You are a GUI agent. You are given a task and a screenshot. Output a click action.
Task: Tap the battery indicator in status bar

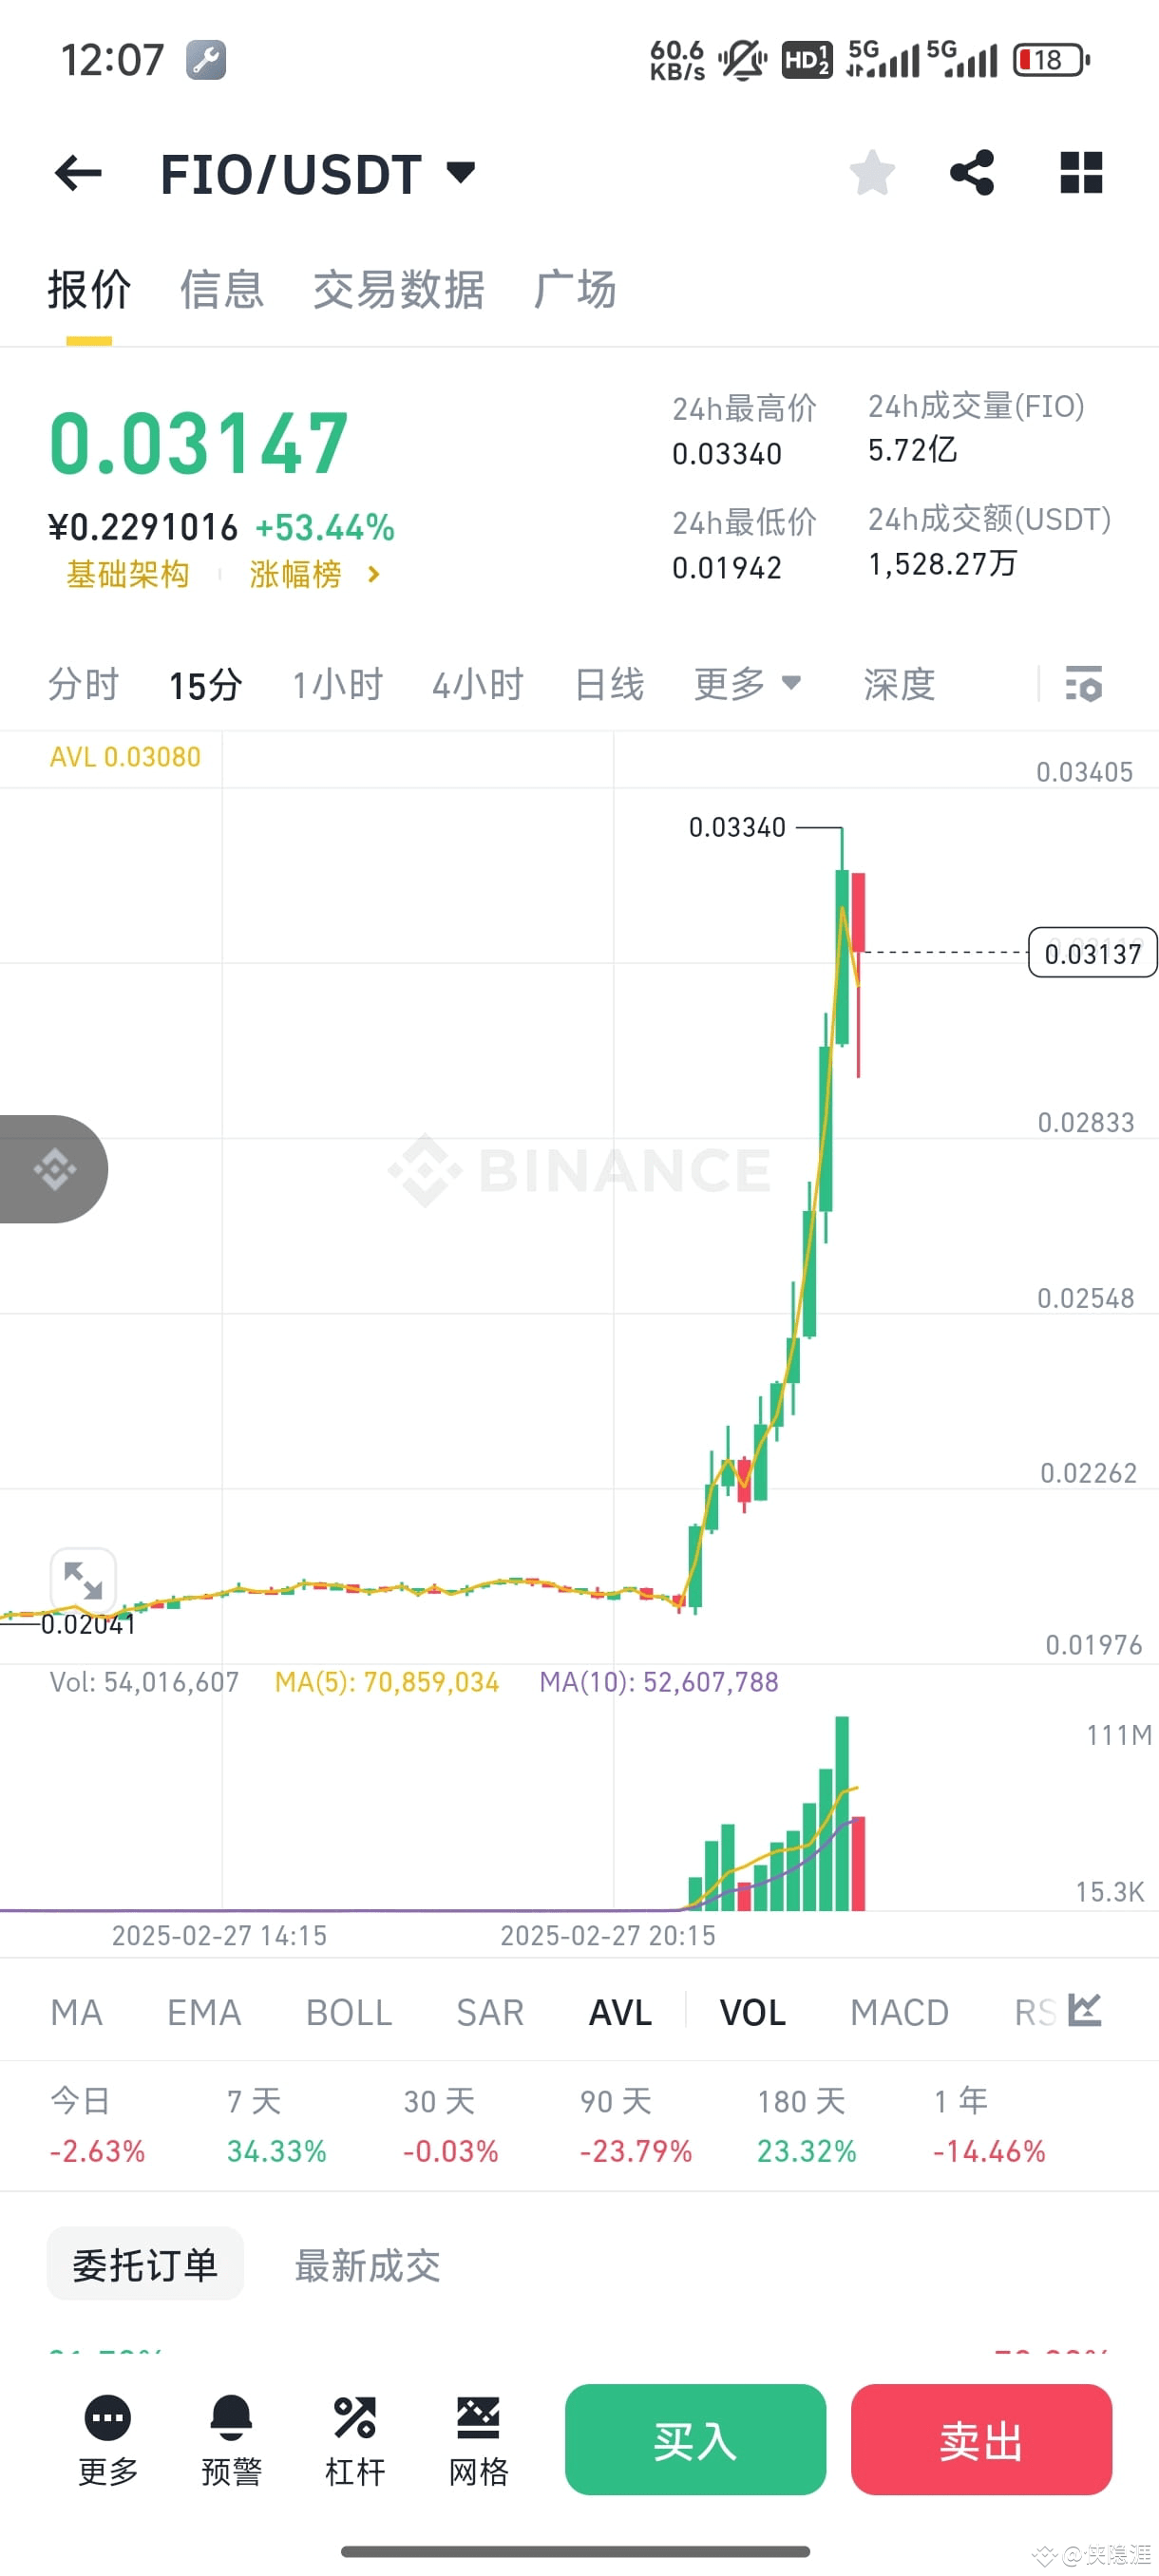(x=1048, y=60)
